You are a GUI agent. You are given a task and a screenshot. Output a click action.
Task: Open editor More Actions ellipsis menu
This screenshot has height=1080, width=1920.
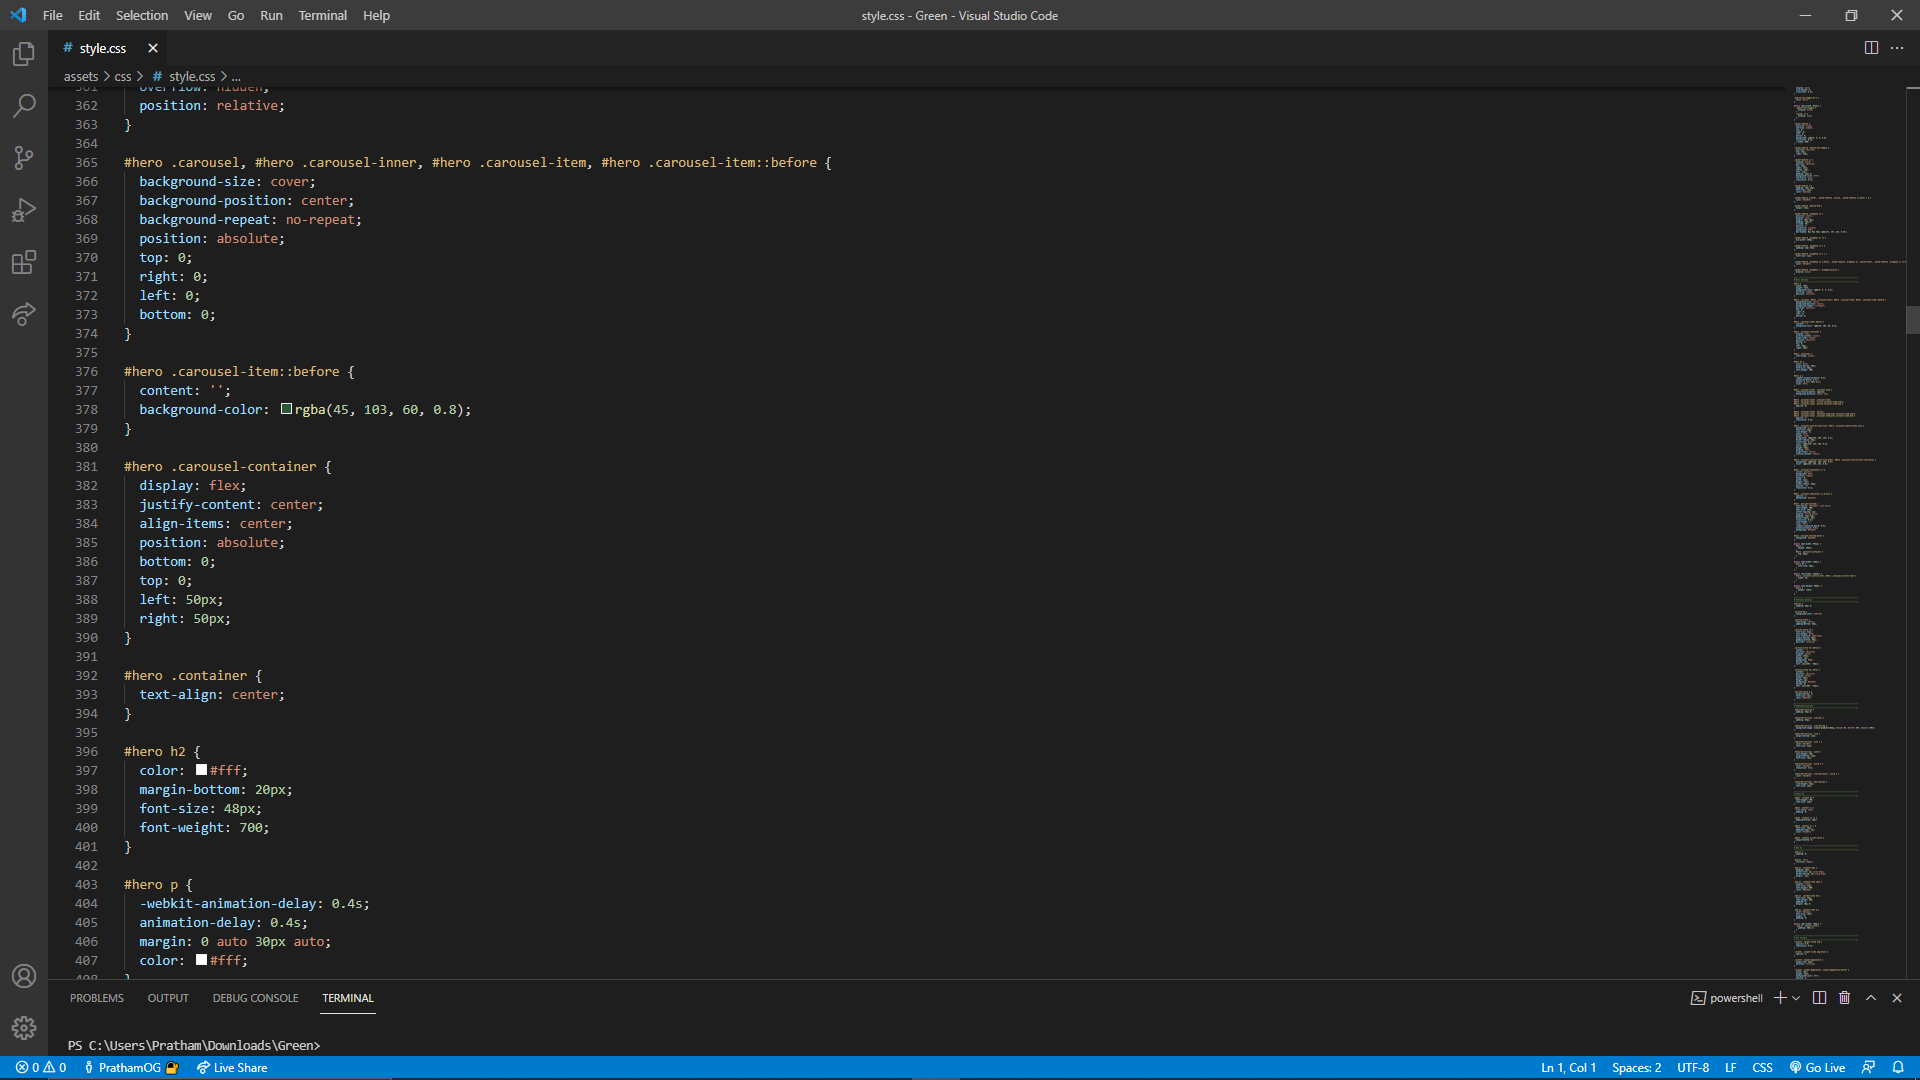pos(1897,48)
